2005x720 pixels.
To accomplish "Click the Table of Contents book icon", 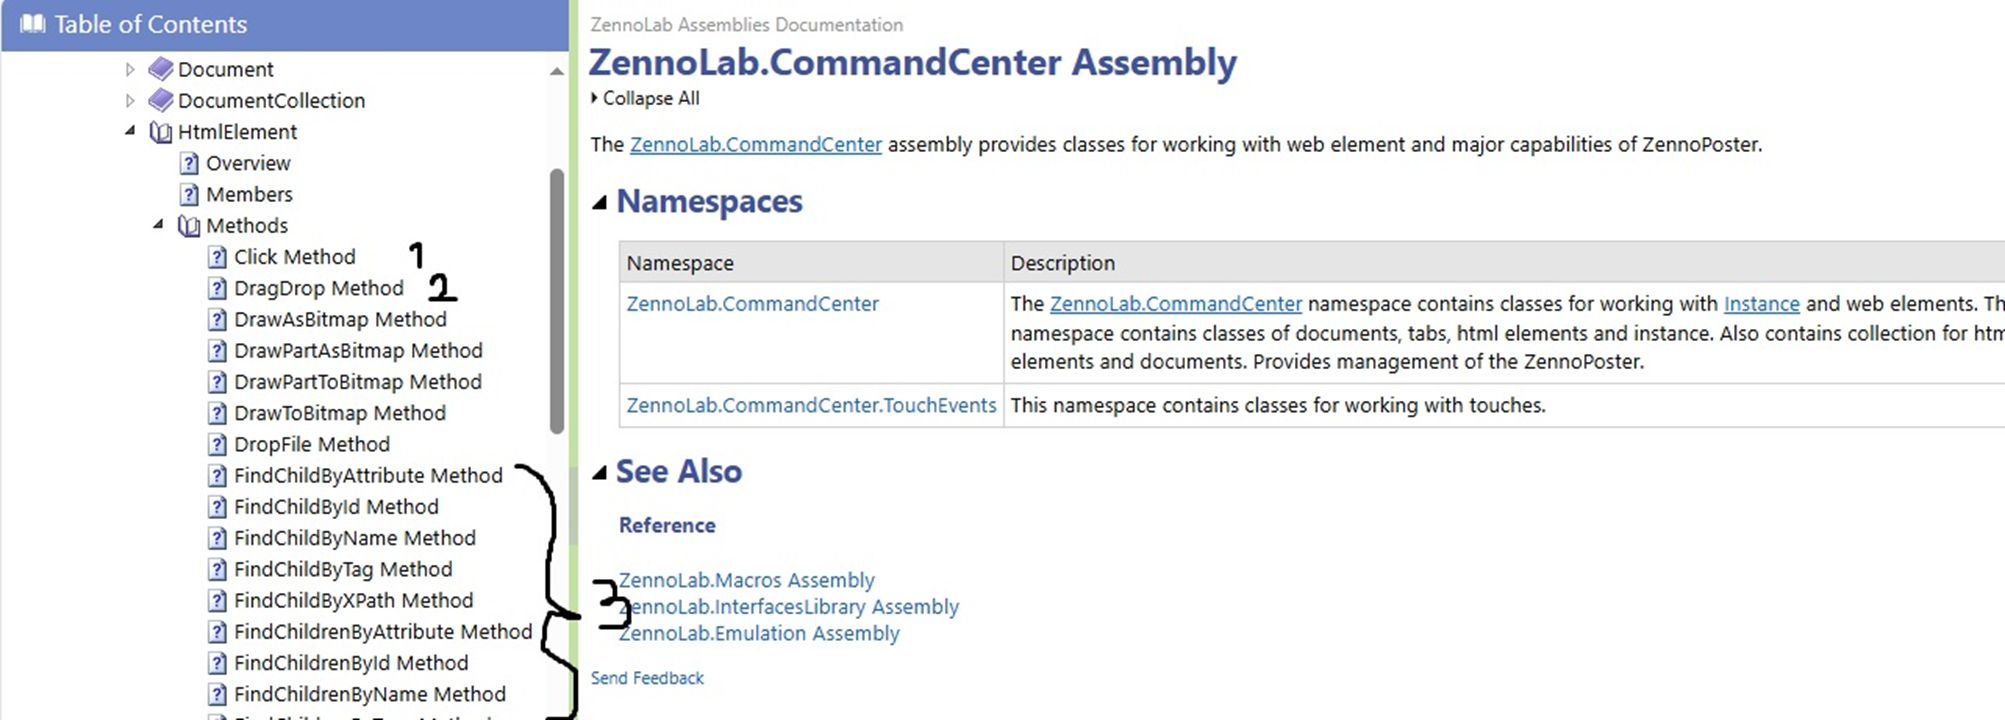I will pos(32,24).
